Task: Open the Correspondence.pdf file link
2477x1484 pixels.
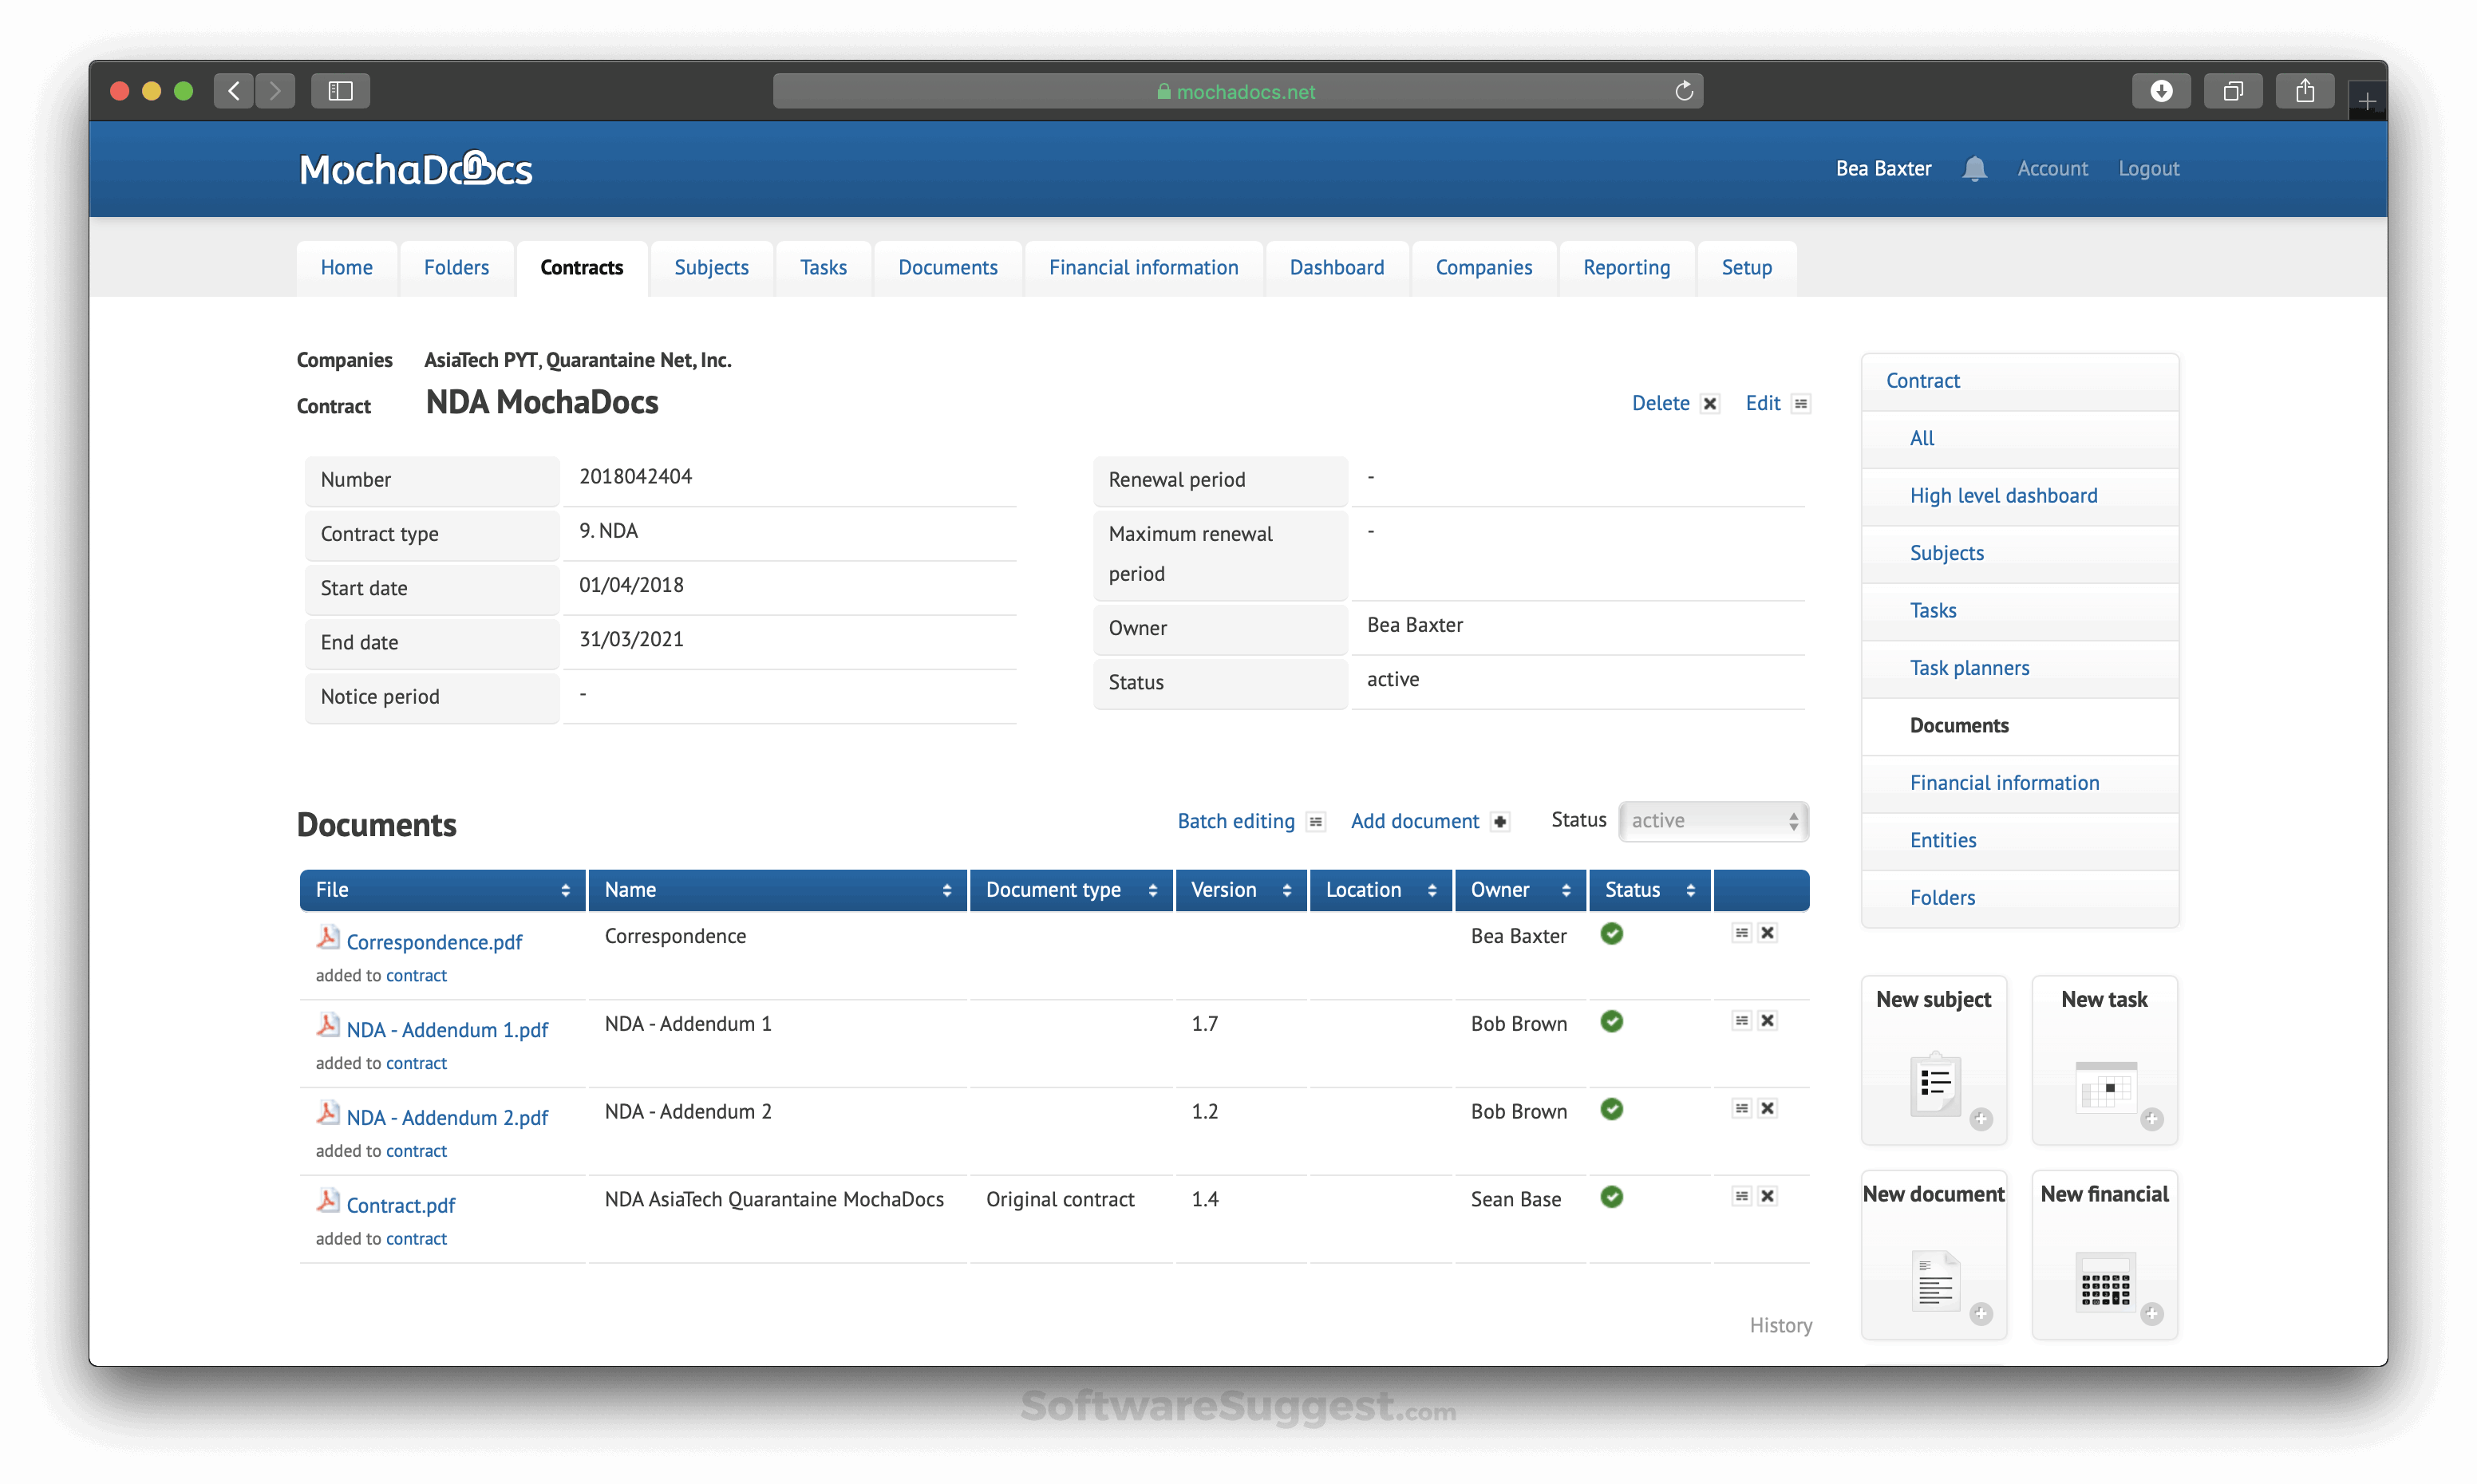Action: point(434,942)
